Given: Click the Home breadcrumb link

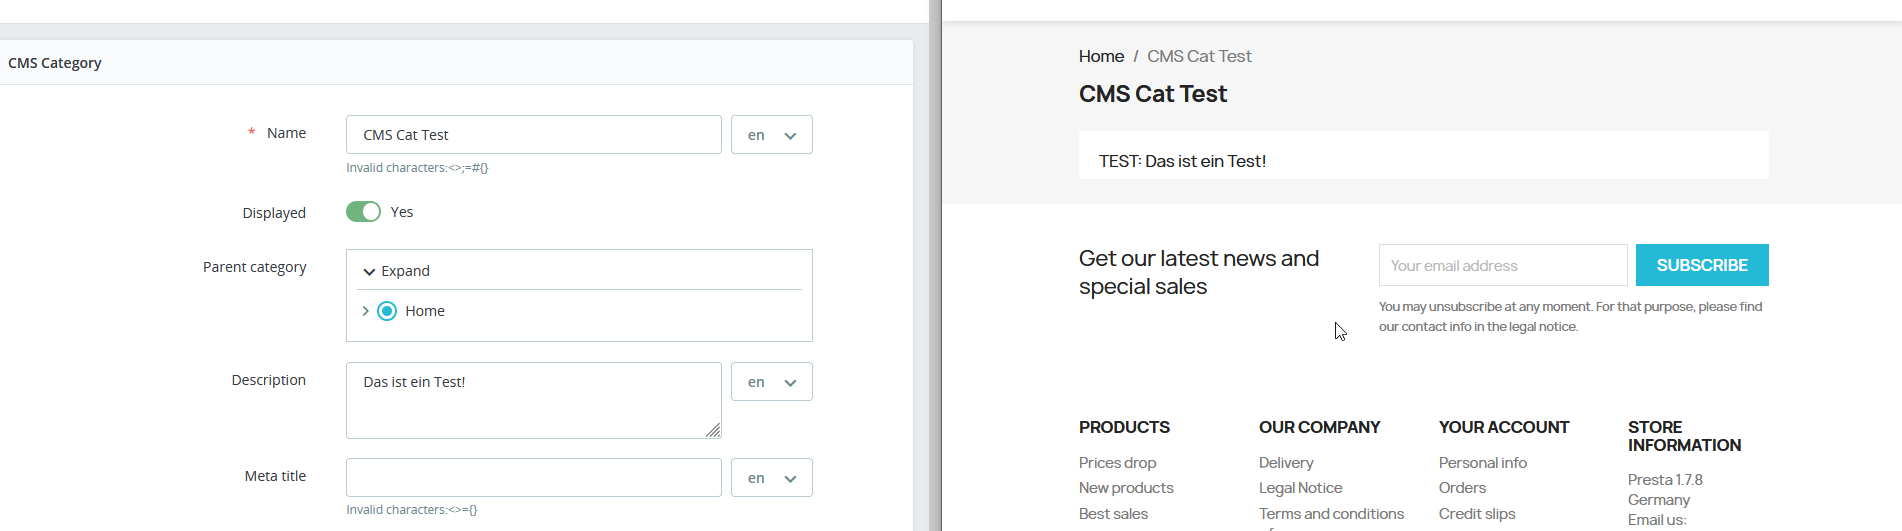Looking at the screenshot, I should tap(1101, 57).
